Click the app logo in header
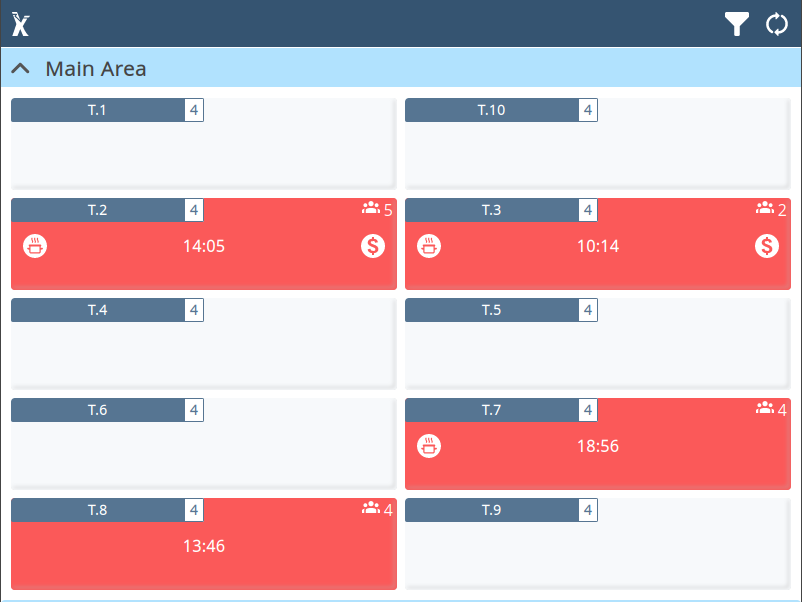Viewport: 802px width, 602px height. 20,24
